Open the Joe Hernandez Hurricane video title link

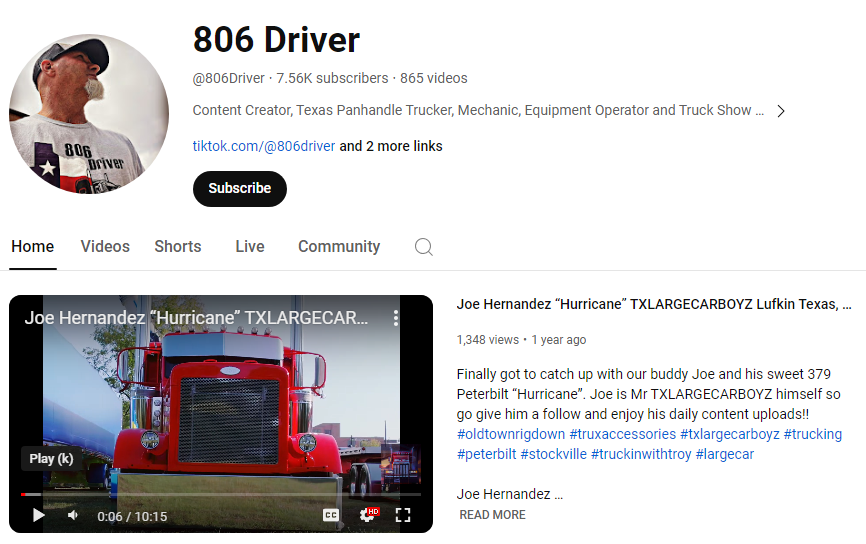pyautogui.click(x=654, y=304)
